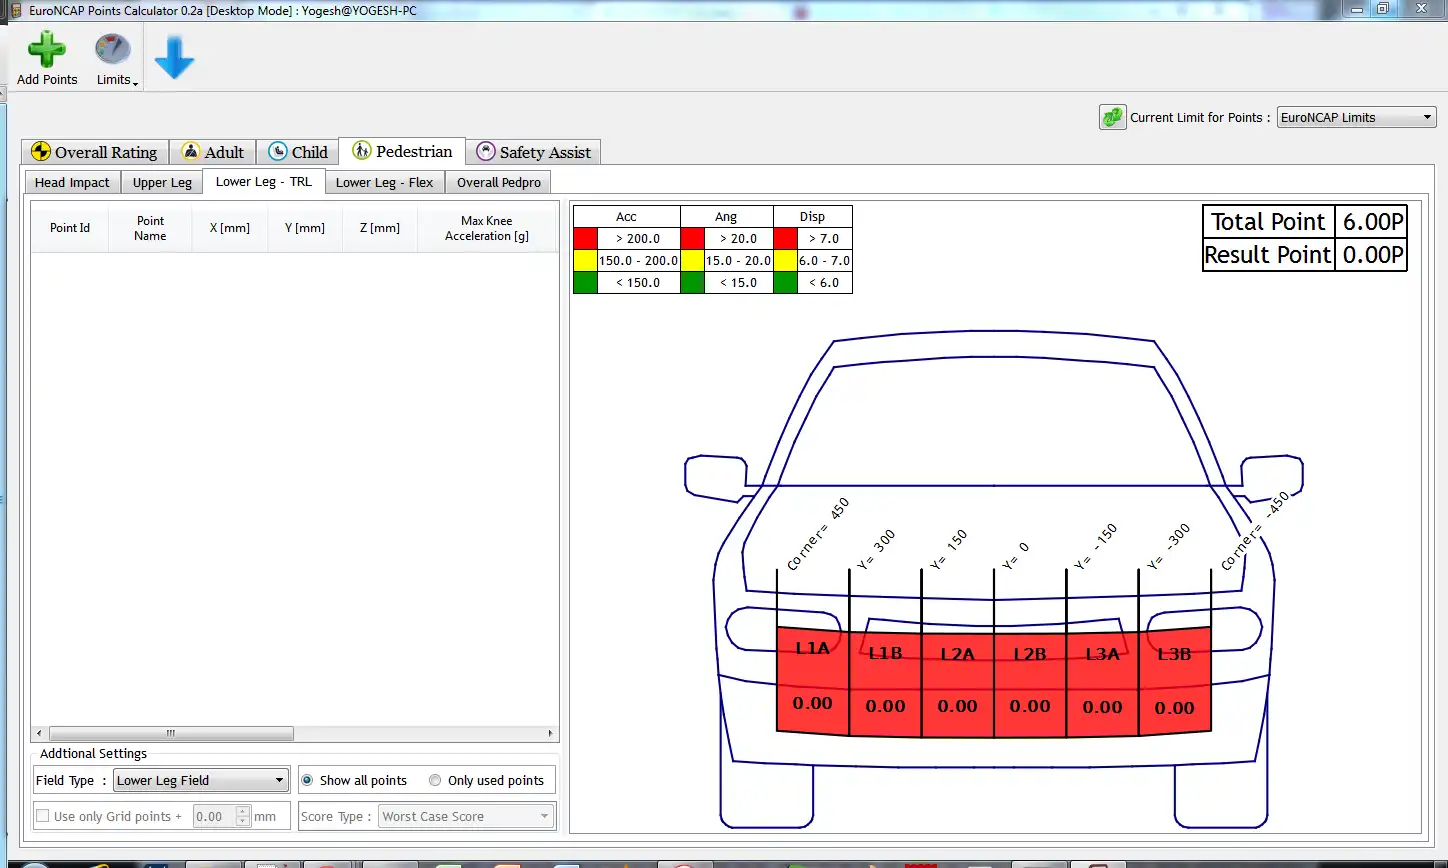Click the L2A bumper zone
Viewport: 1448px width, 868px height.
(x=957, y=685)
